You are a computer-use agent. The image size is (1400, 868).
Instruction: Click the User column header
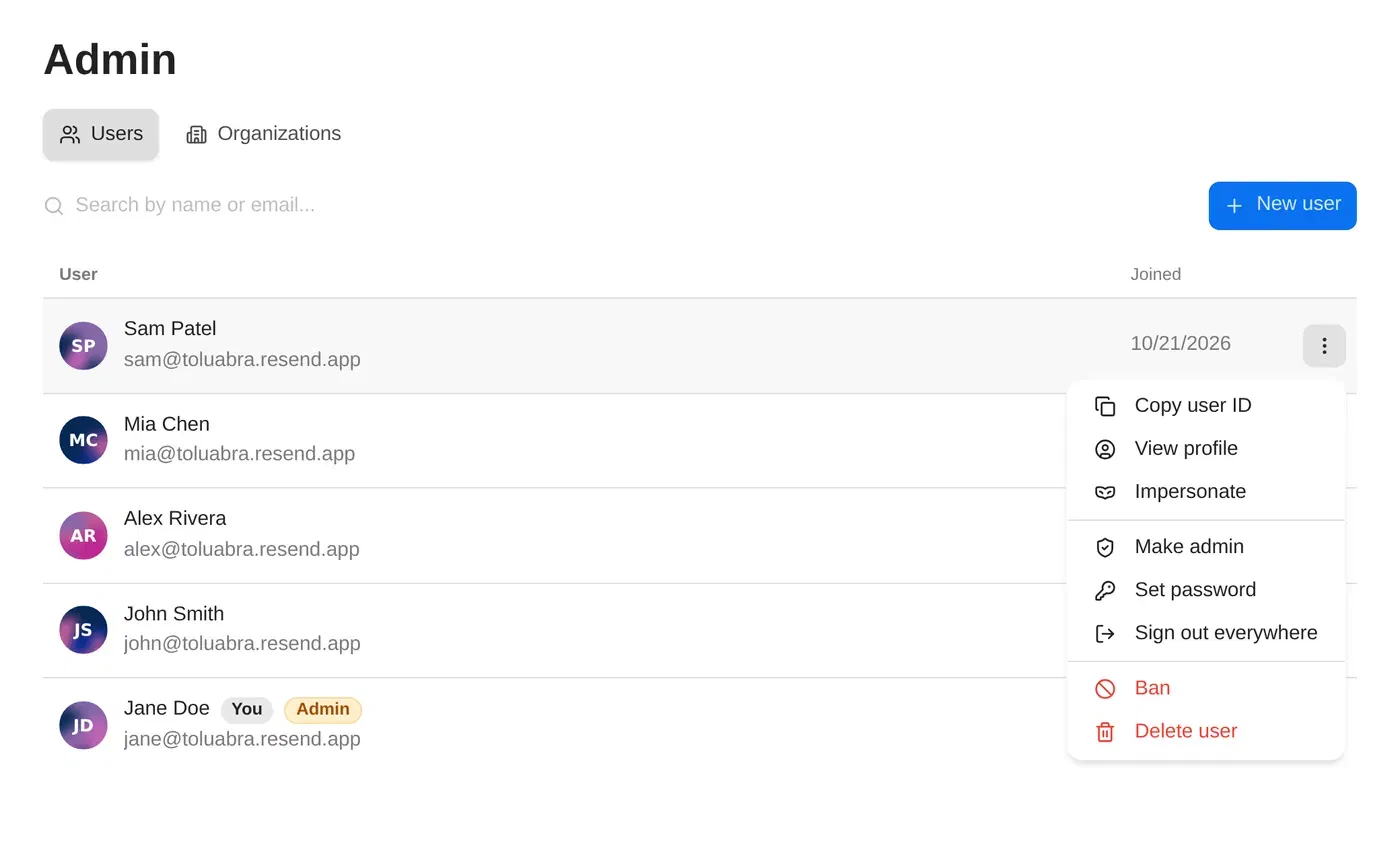(78, 274)
